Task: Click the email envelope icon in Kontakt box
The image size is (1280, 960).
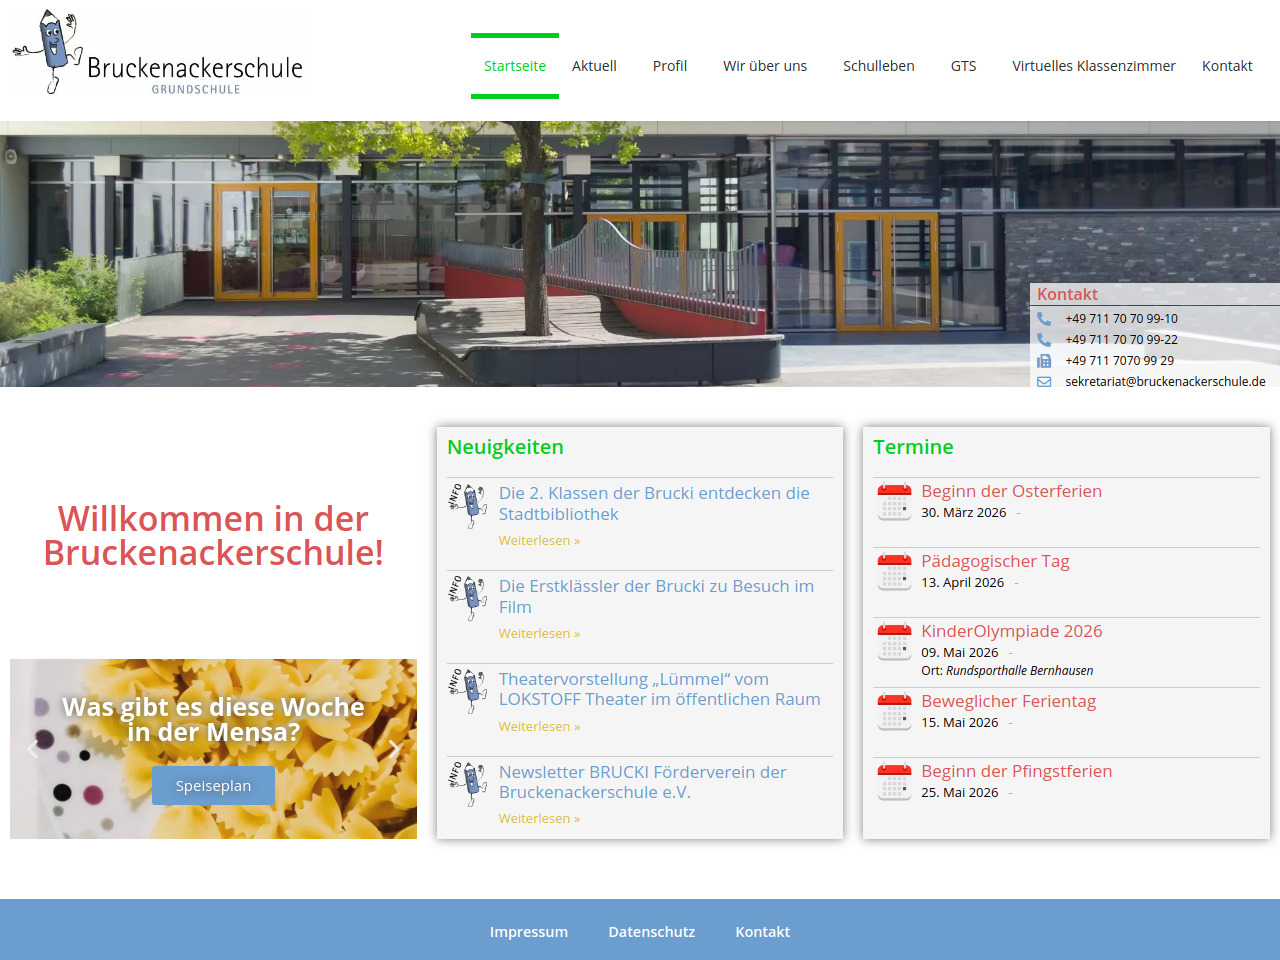Action: 1044,382
